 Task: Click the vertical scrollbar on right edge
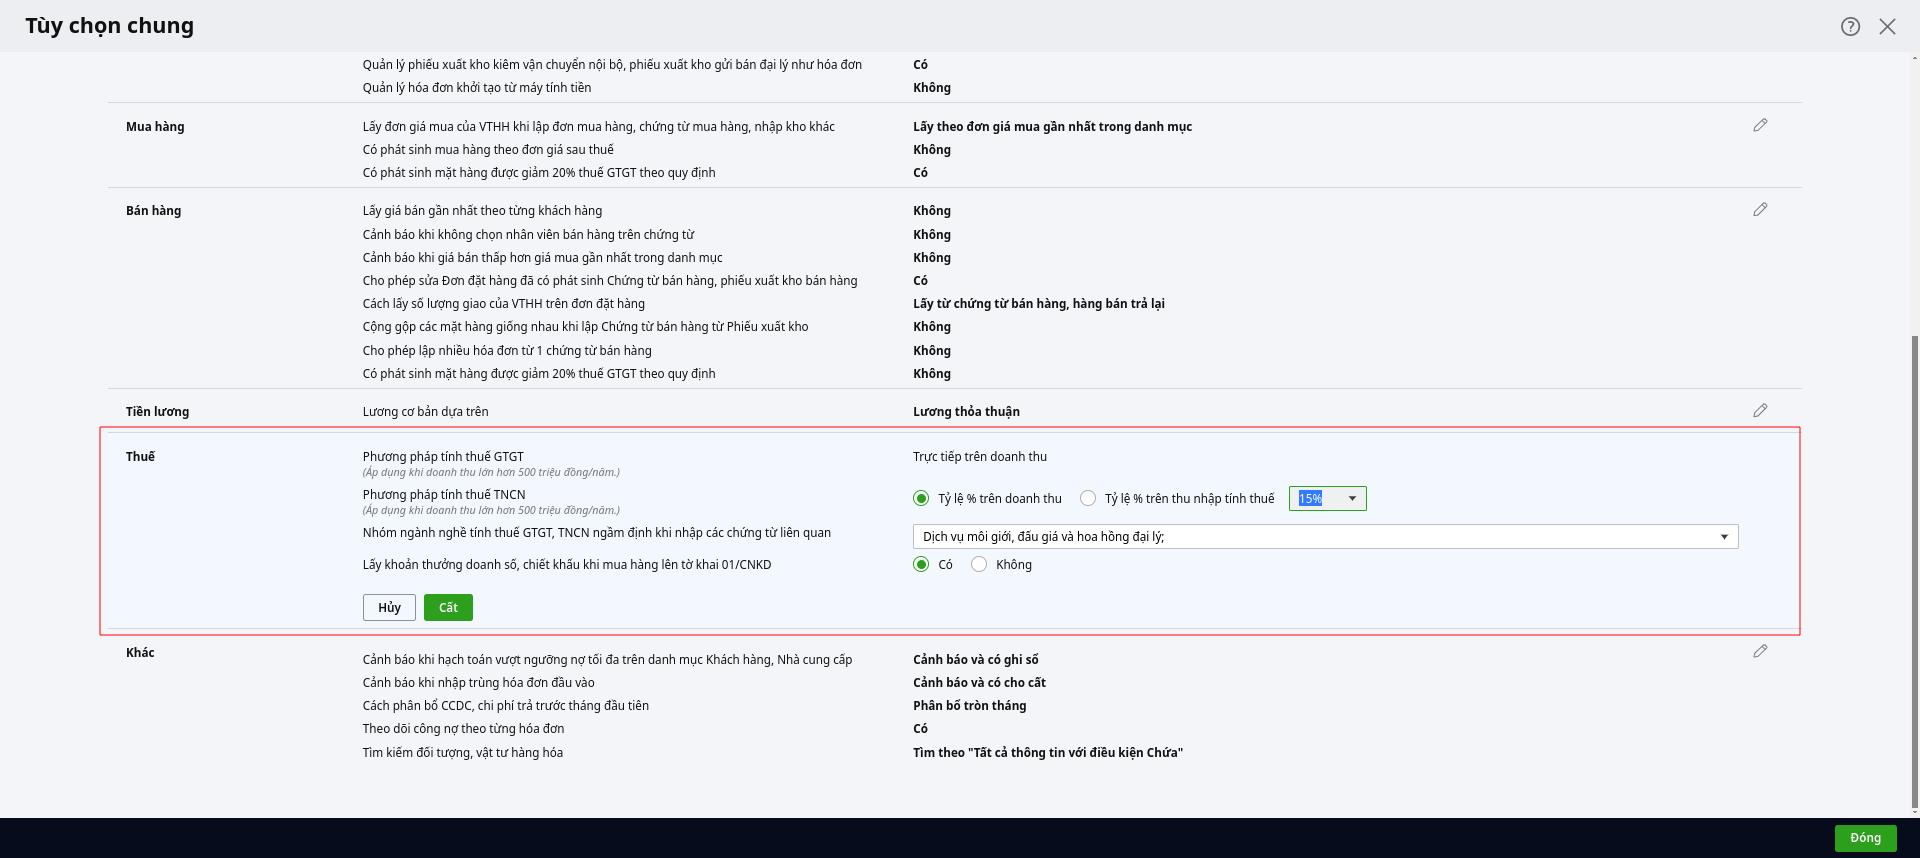(x=1914, y=570)
